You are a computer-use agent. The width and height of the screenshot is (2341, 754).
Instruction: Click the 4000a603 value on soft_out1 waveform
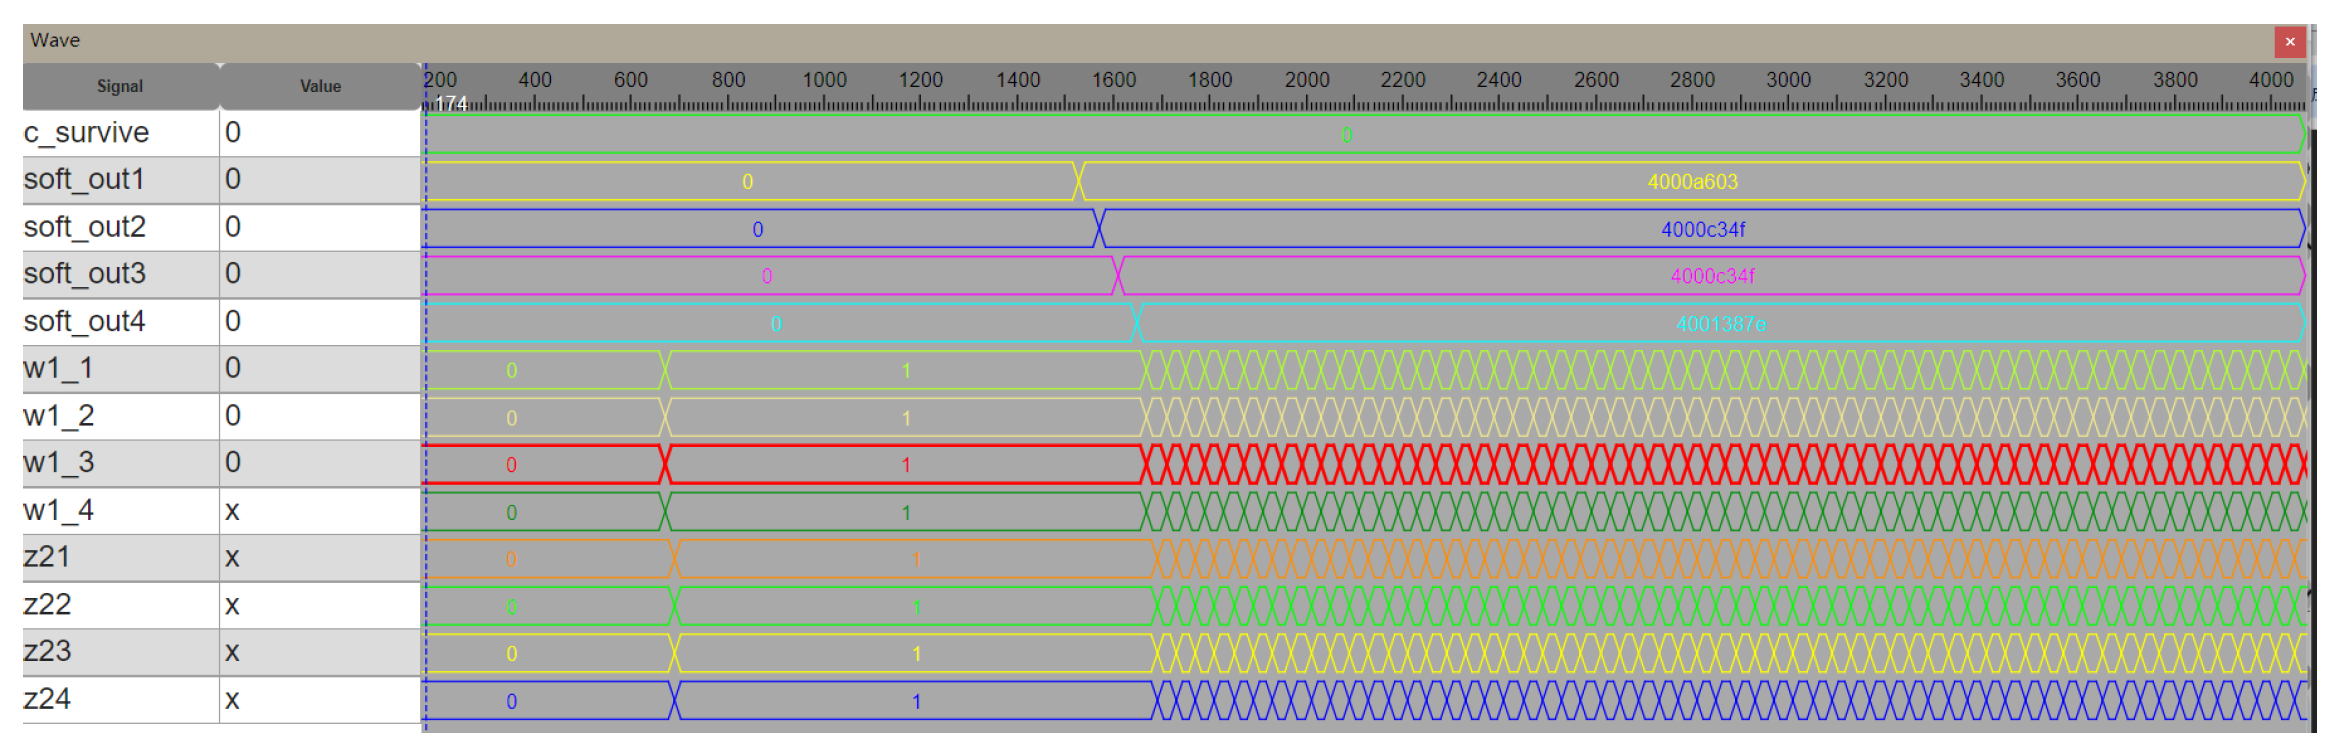[x=1692, y=182]
